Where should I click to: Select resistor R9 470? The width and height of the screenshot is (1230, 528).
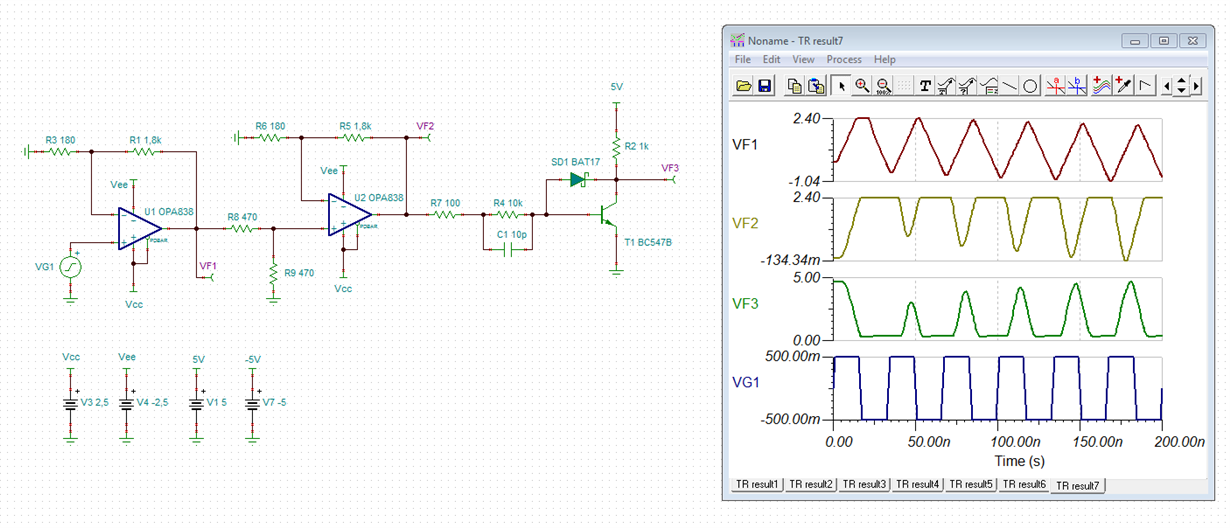click(x=272, y=272)
